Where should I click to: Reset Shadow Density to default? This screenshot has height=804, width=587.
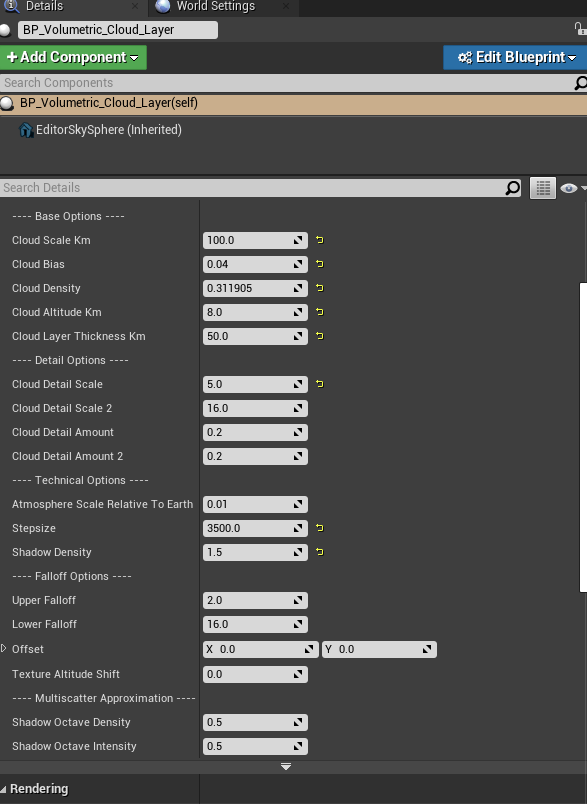[320, 552]
